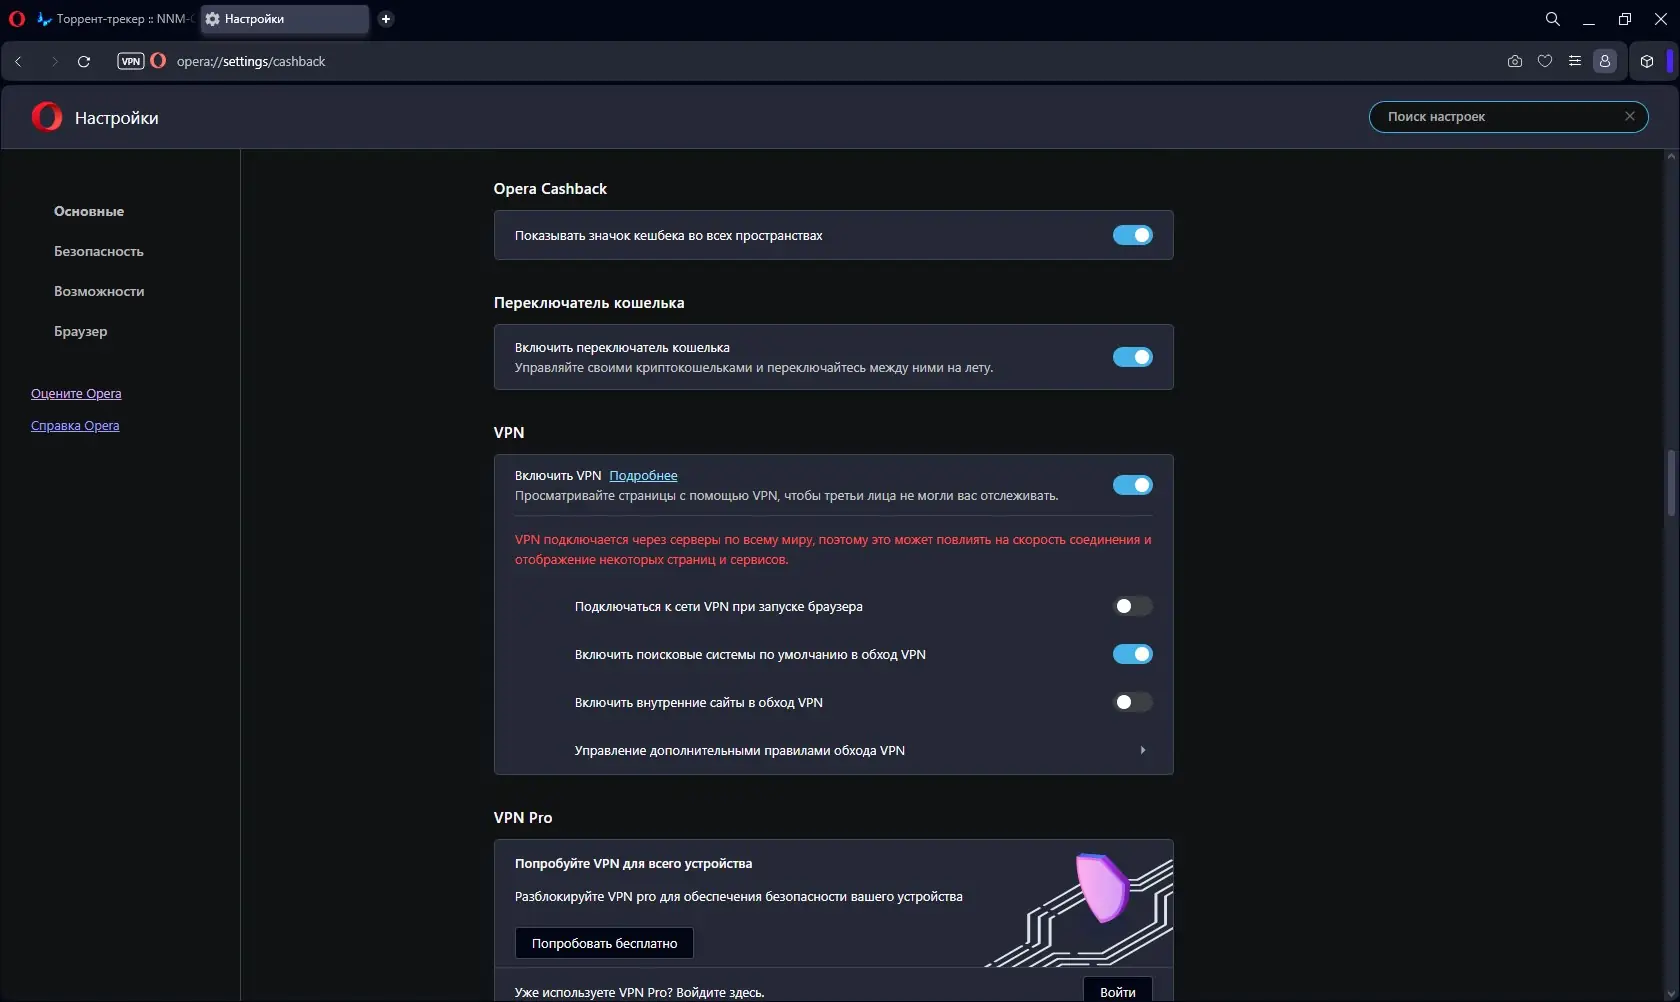Clear the settings search with the X icon
Viewport: 1680px width, 1002px height.
[1630, 116]
